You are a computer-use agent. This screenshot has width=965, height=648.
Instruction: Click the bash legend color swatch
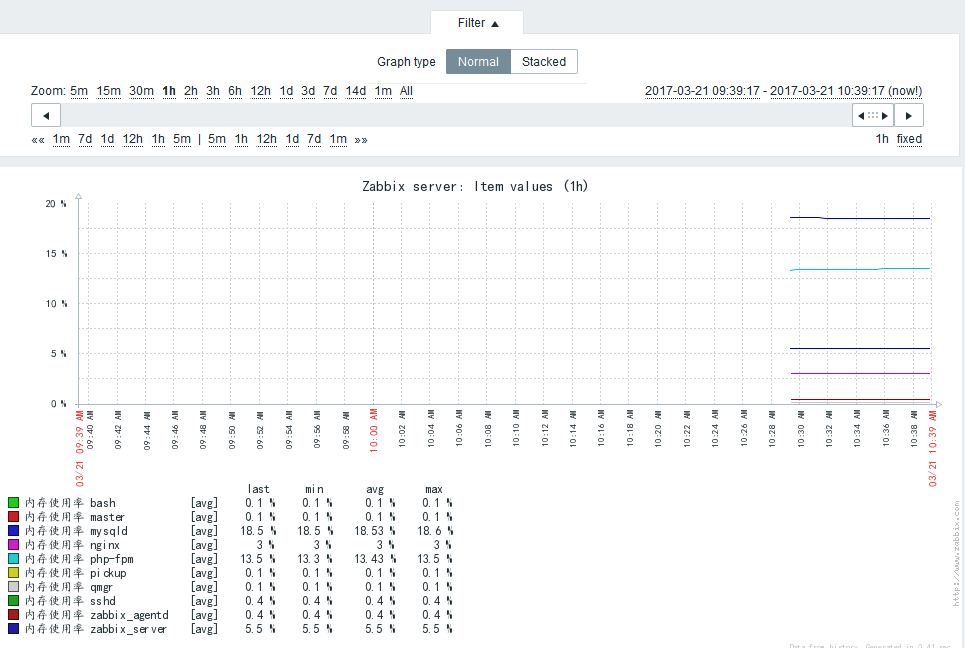pyautogui.click(x=14, y=503)
